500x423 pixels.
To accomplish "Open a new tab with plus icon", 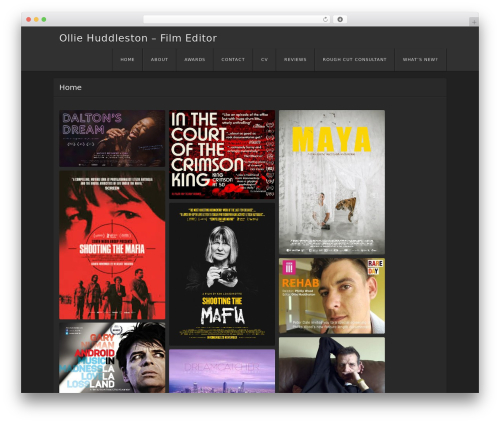I will coord(474,22).
